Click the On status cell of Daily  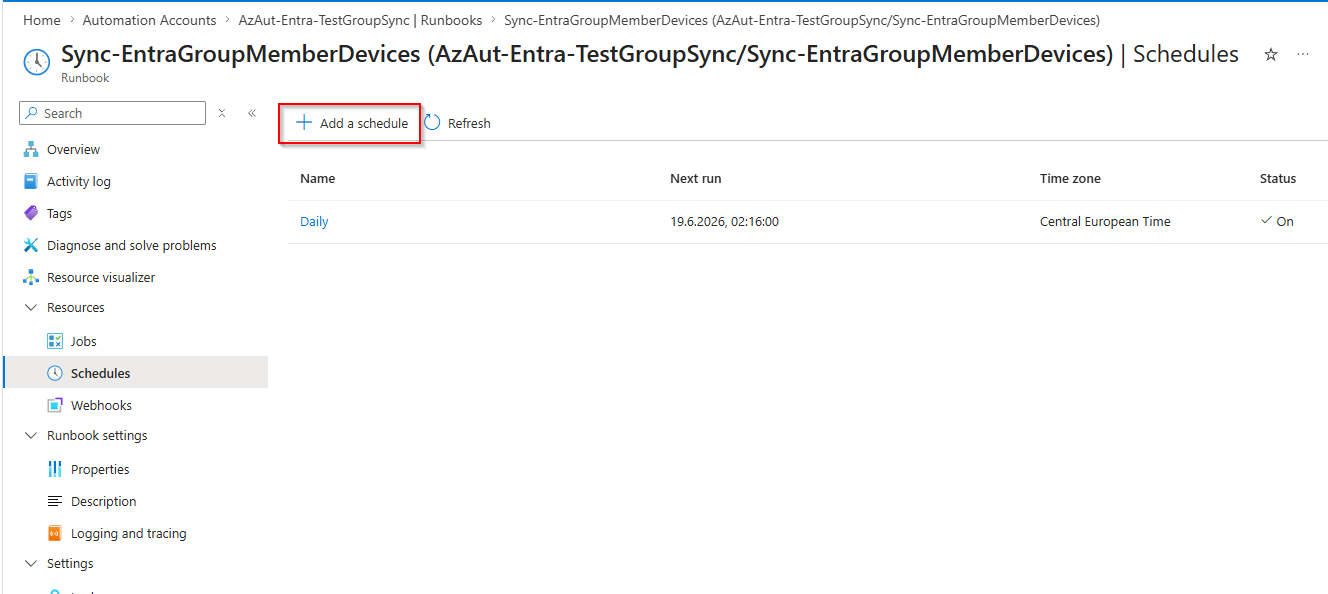pyautogui.click(x=1277, y=222)
